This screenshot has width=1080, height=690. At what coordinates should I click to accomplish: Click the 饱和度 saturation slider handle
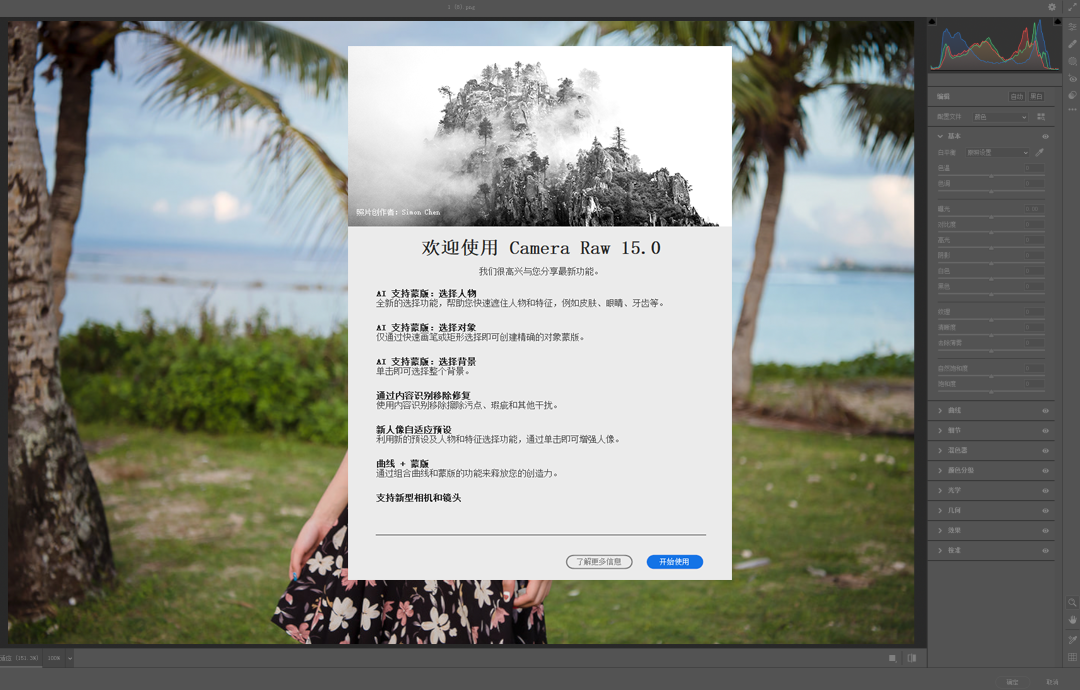992,391
